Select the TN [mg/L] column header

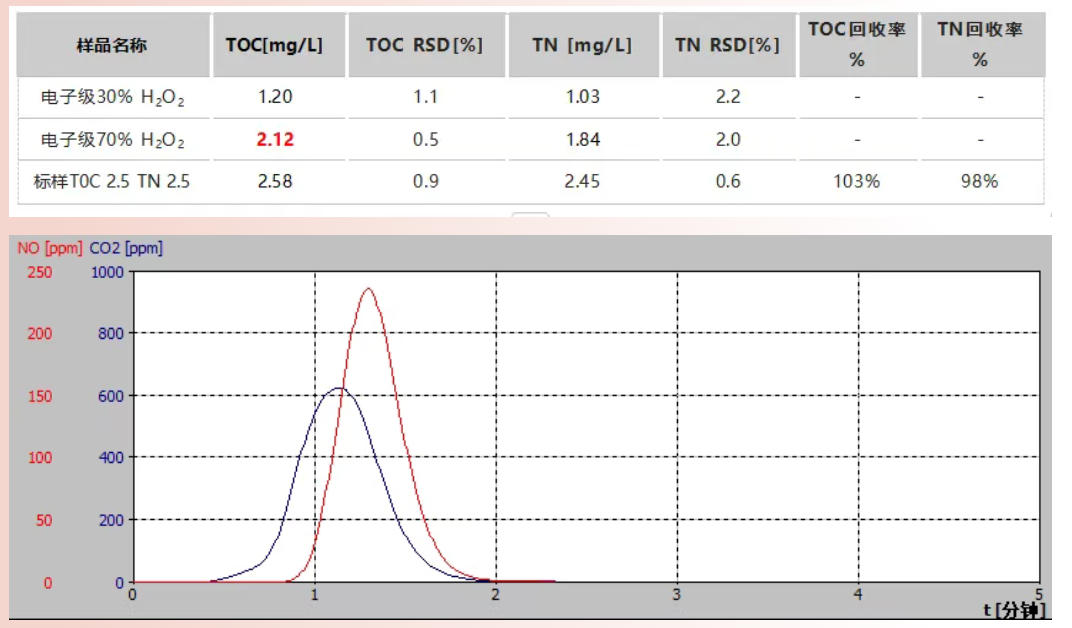(x=582, y=46)
